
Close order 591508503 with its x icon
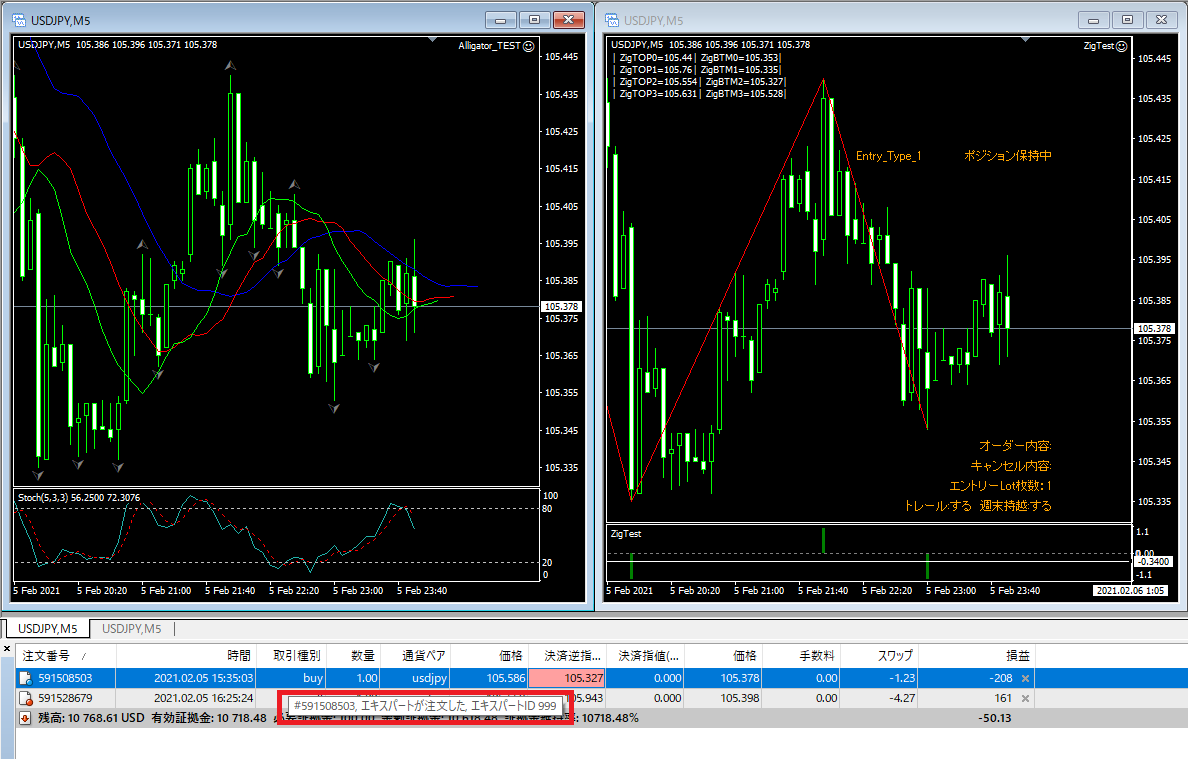click(x=1024, y=678)
